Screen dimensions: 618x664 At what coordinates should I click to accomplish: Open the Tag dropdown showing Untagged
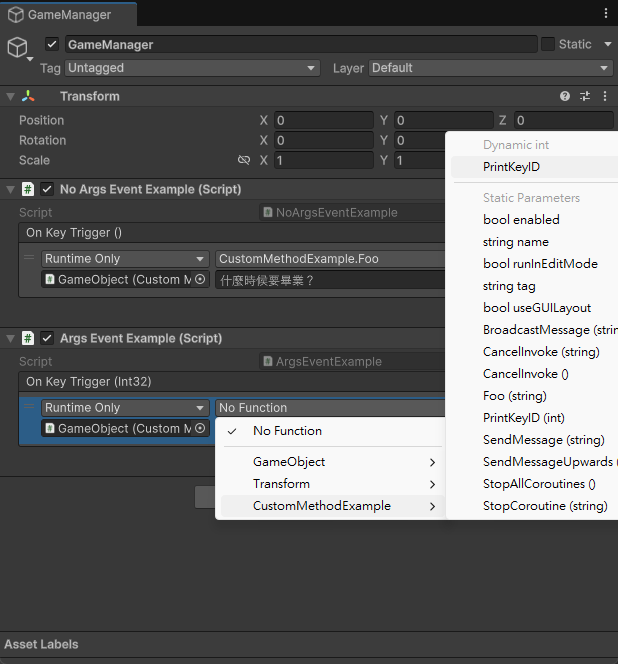click(191, 68)
